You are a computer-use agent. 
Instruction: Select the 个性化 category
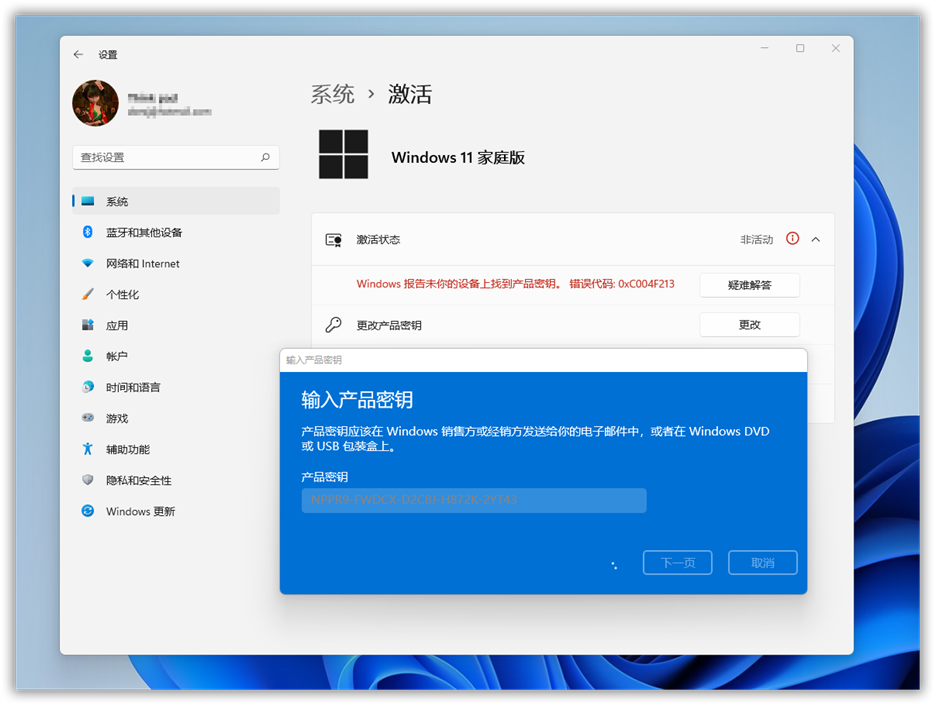[176, 294]
